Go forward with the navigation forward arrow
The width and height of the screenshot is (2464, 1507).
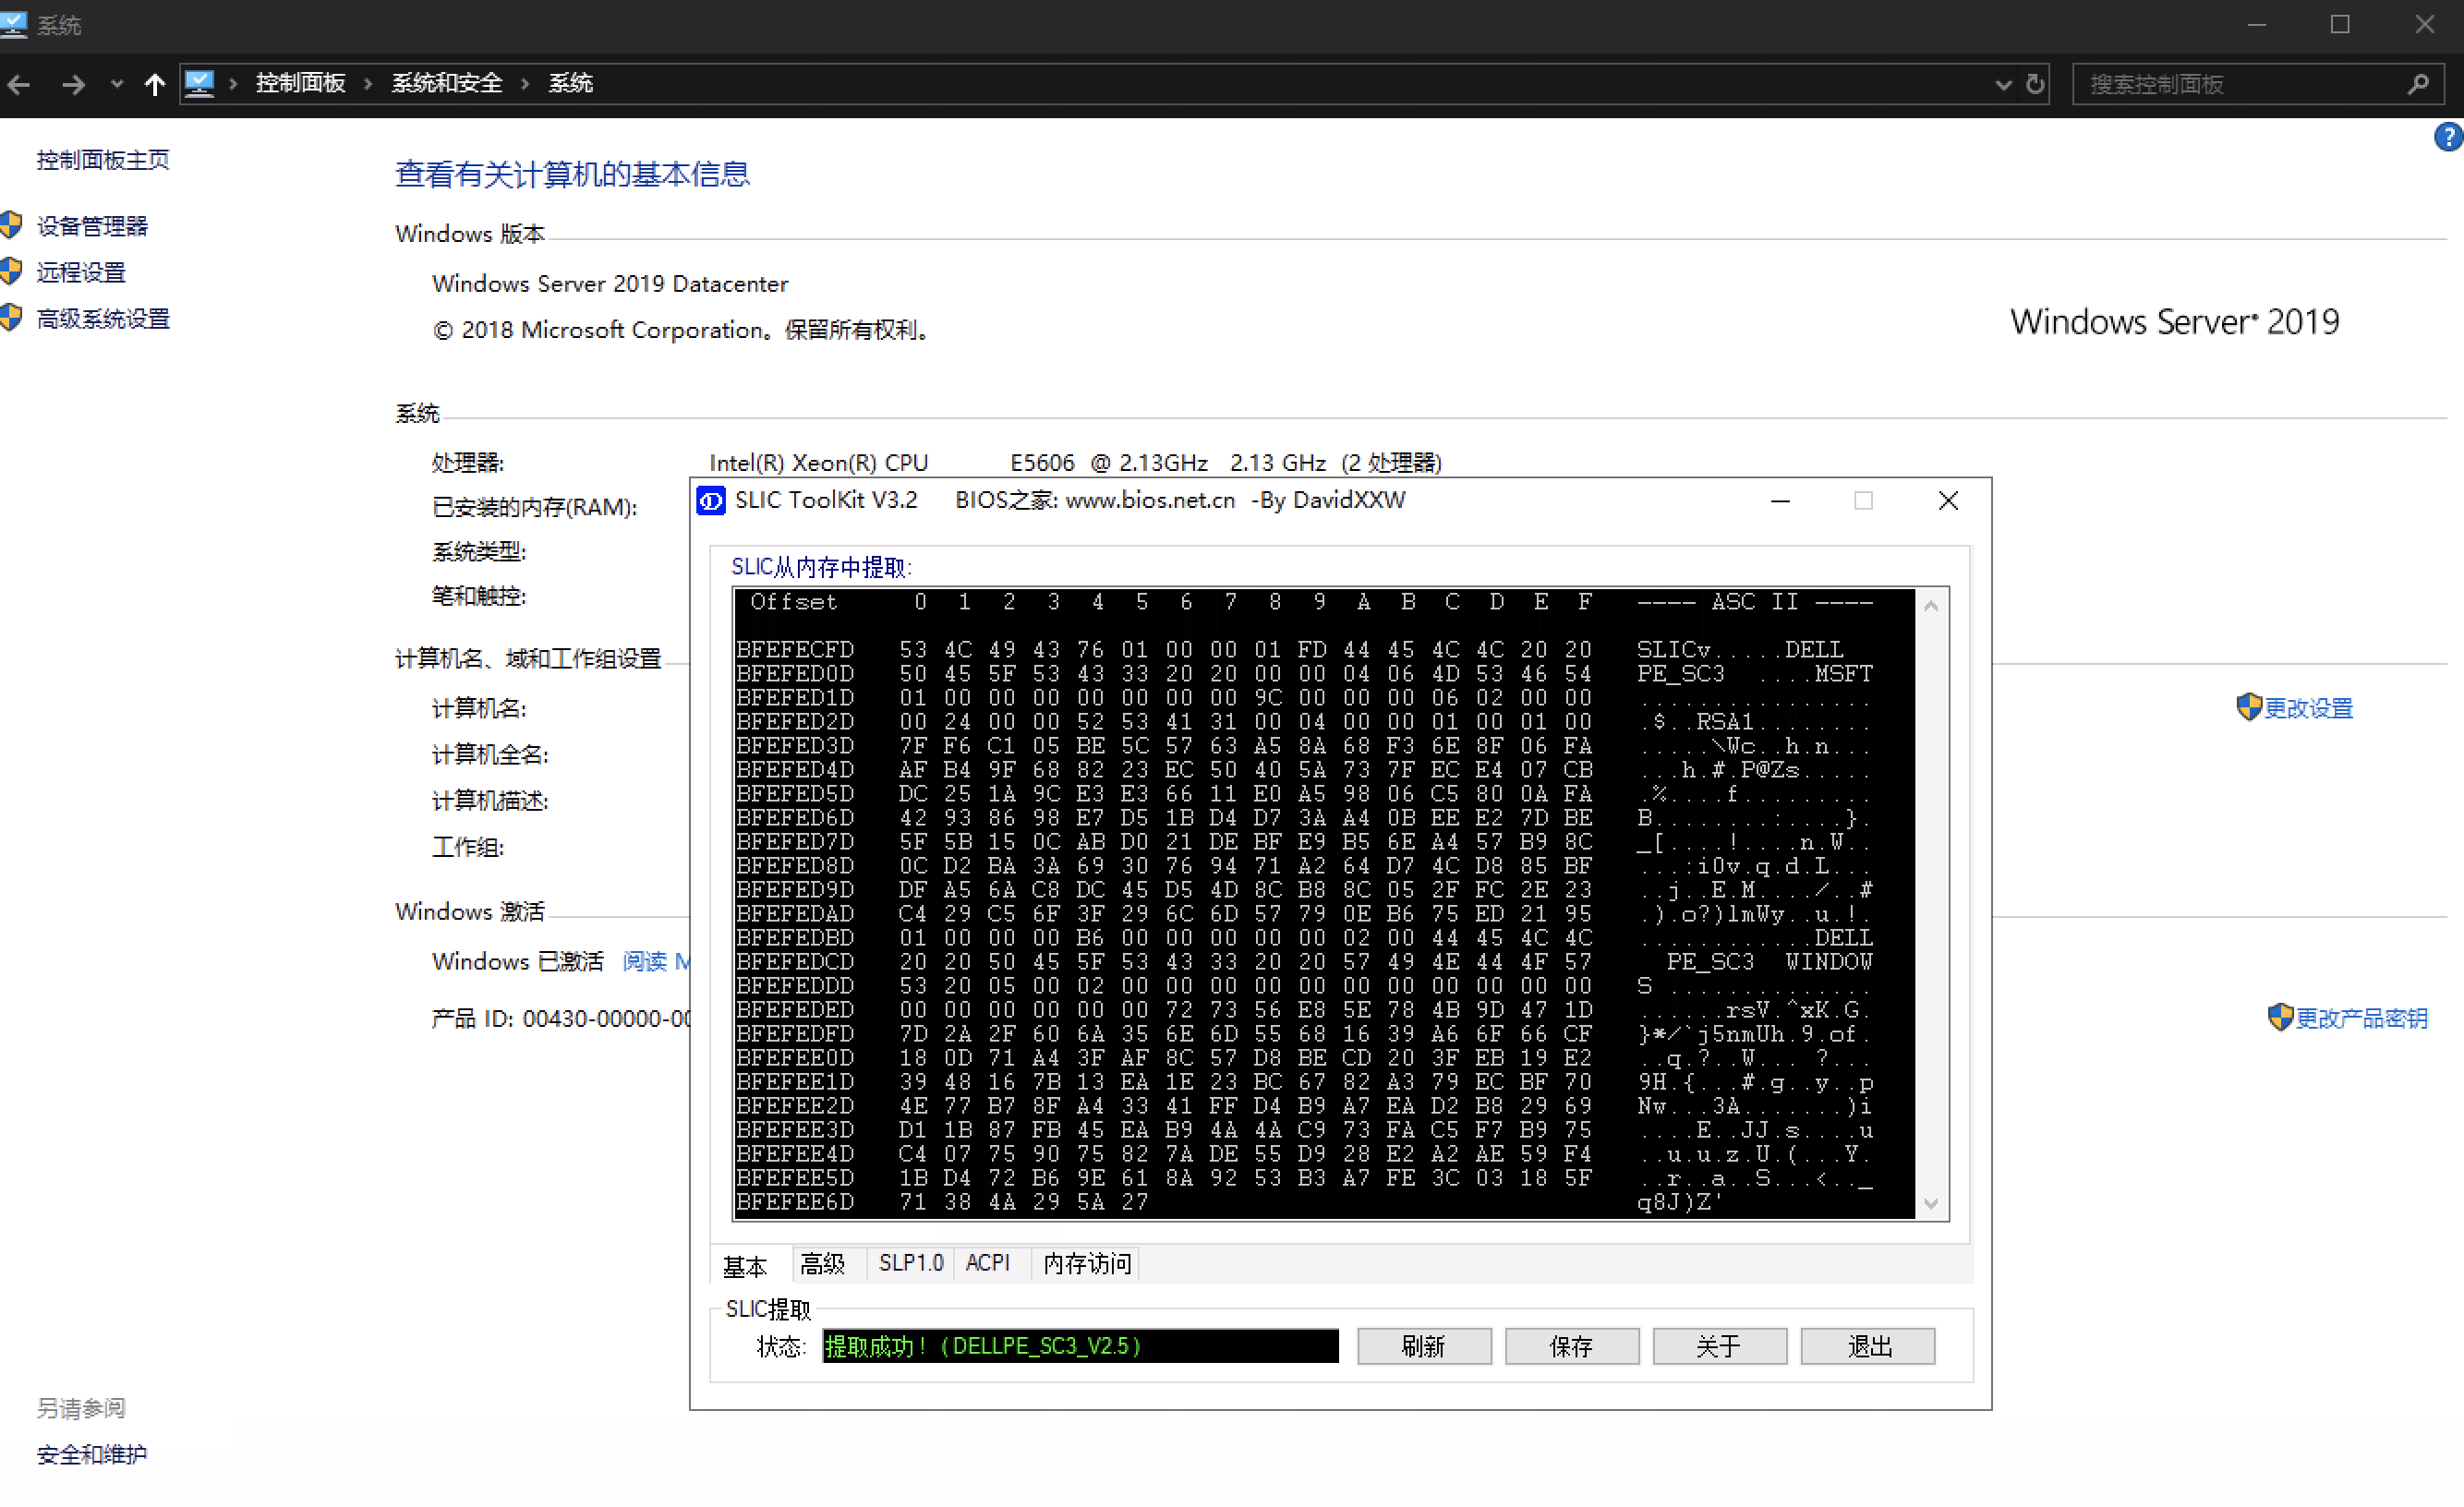point(73,85)
